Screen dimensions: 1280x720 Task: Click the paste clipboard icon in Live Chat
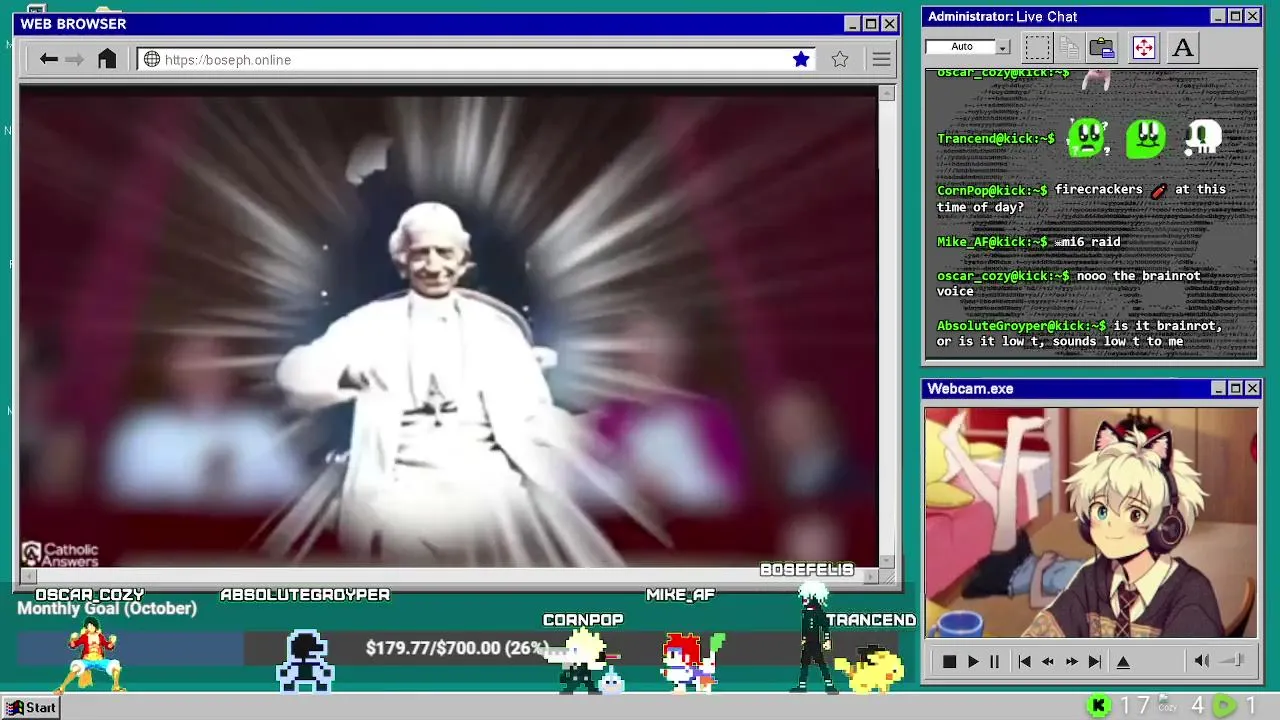pyautogui.click(x=1102, y=47)
